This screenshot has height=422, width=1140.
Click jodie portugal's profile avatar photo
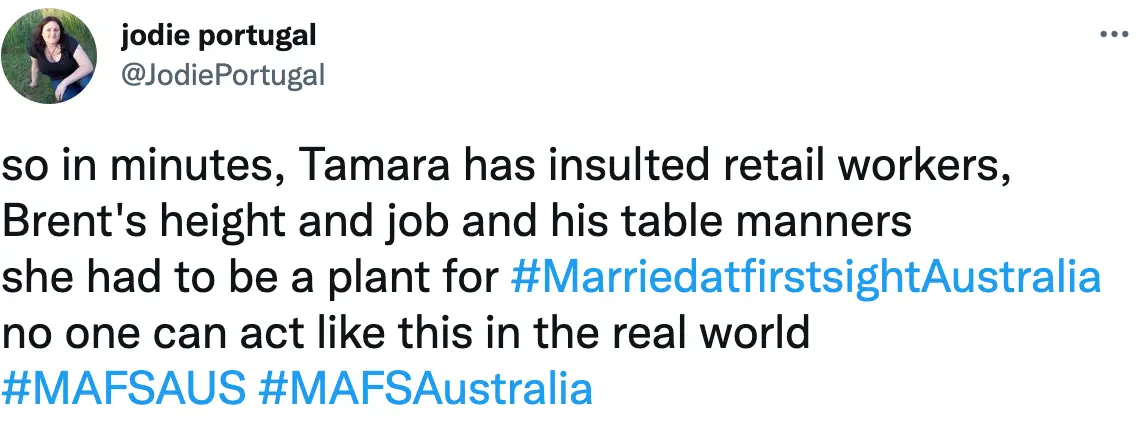click(50, 55)
